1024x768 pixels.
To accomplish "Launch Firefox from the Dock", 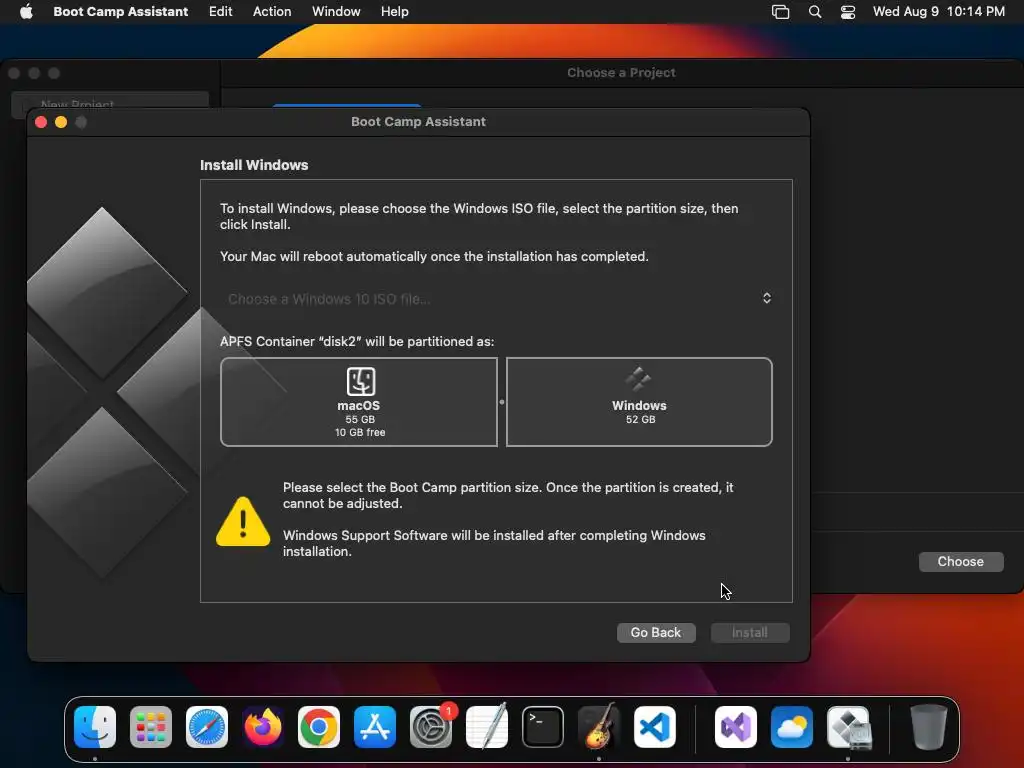I will tap(263, 727).
